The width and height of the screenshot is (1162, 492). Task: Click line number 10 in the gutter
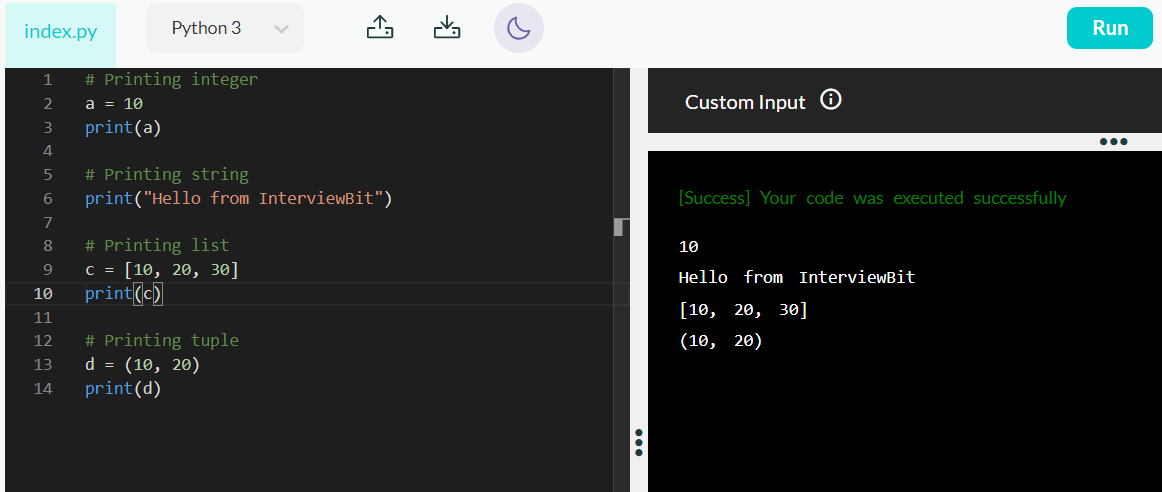(x=44, y=293)
